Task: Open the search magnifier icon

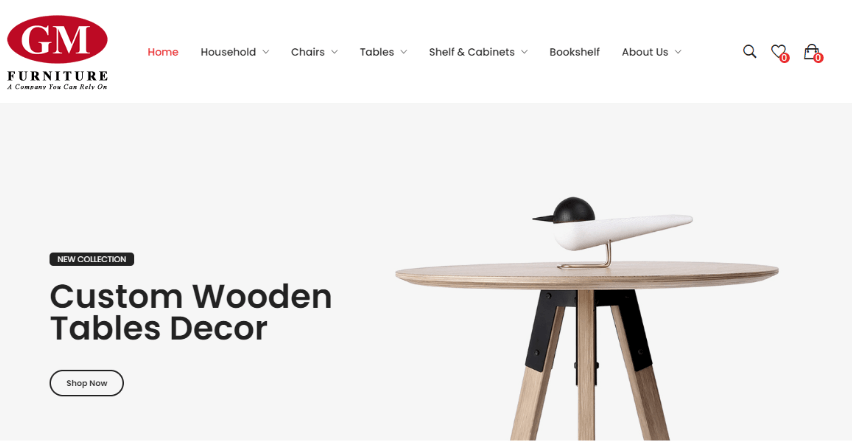Action: click(749, 52)
